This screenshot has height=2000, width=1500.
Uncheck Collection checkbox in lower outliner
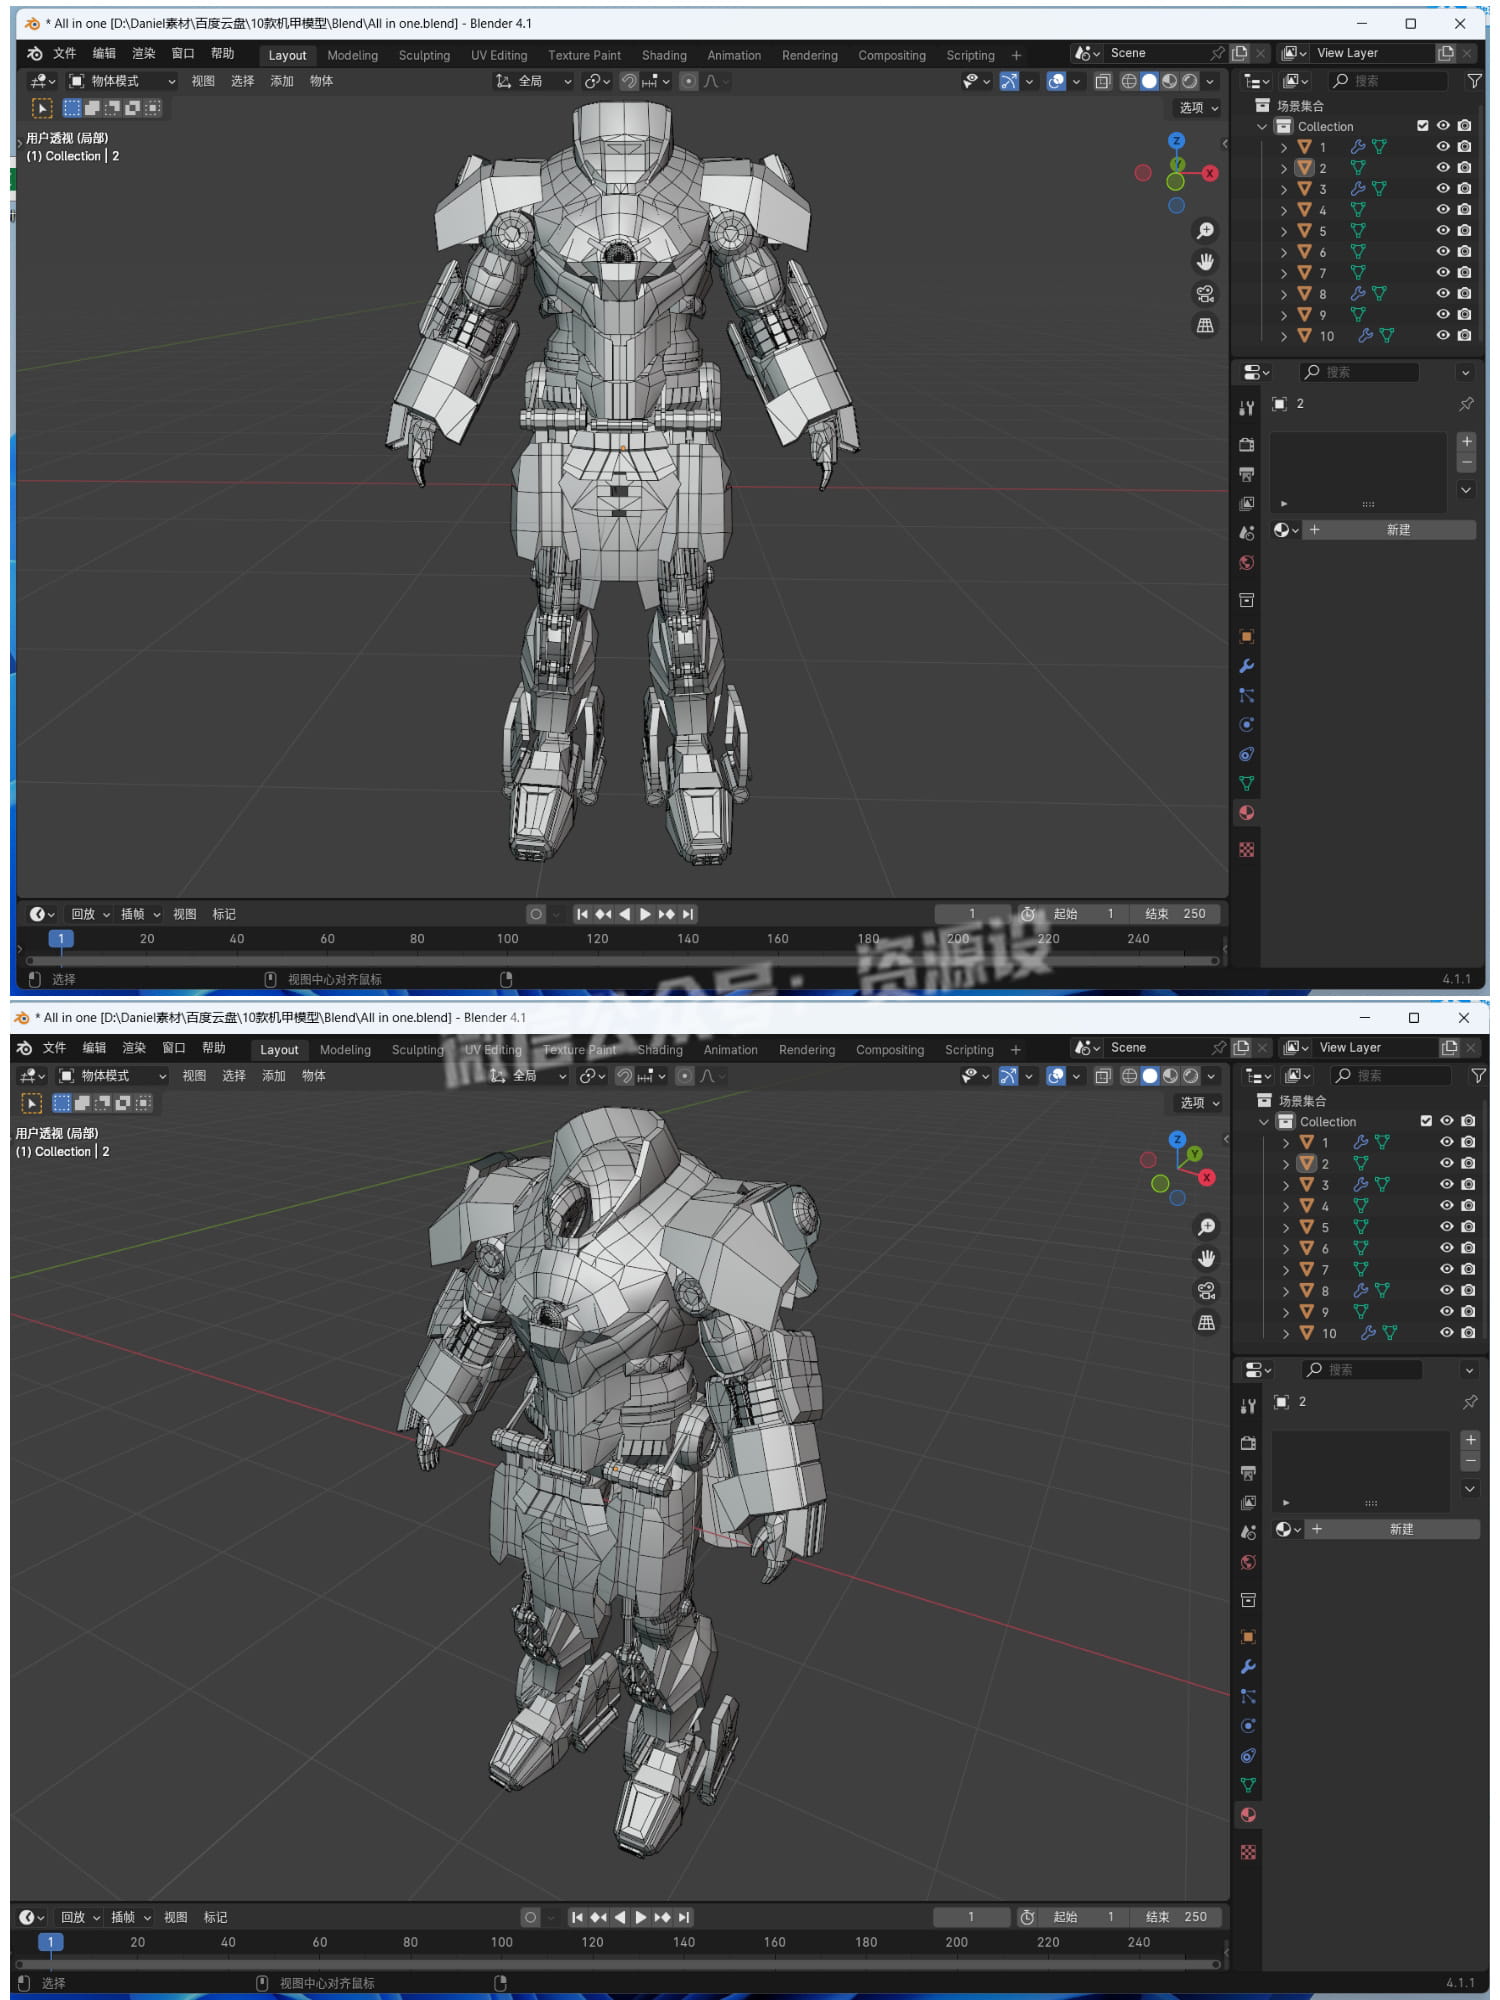tap(1426, 1121)
